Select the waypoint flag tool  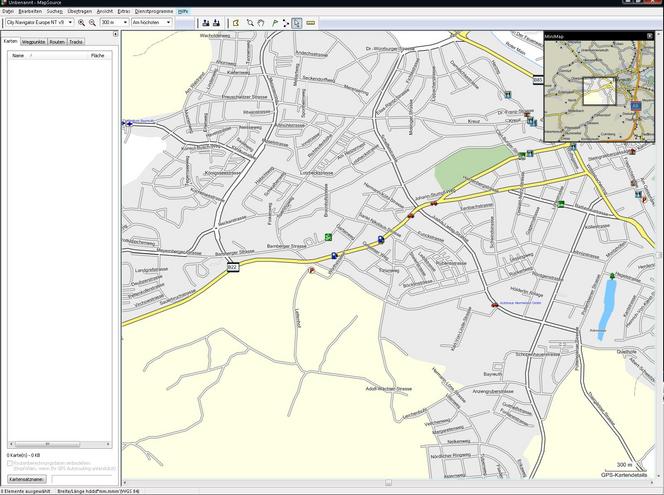pyautogui.click(x=273, y=22)
